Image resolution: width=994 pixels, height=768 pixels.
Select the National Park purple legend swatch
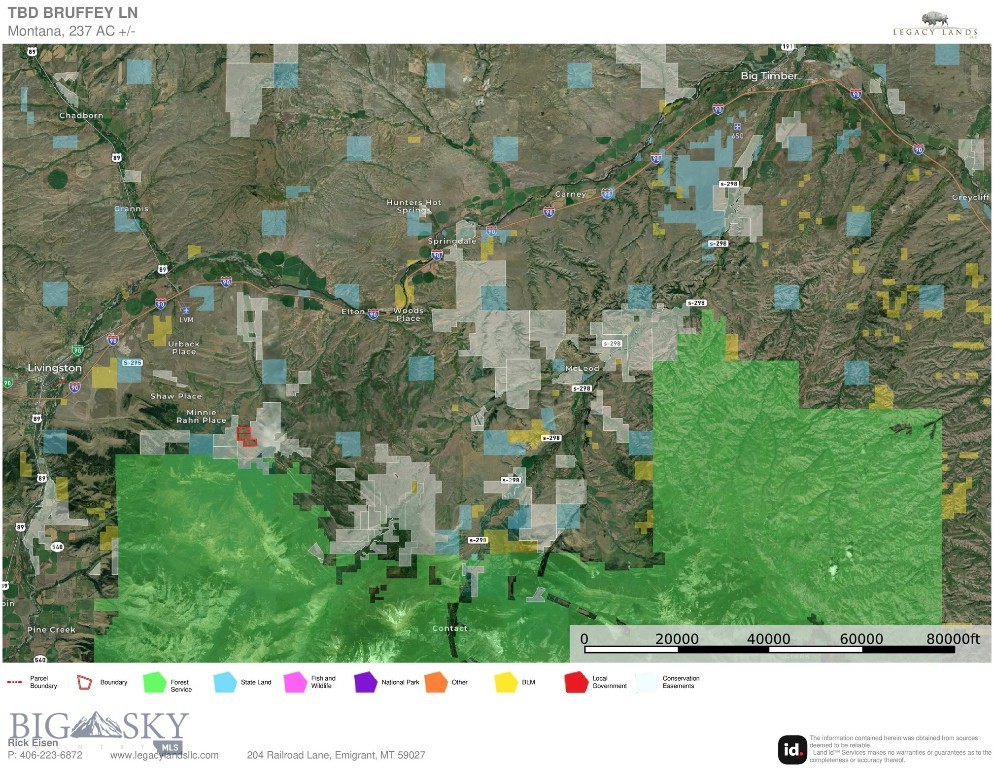tap(364, 682)
